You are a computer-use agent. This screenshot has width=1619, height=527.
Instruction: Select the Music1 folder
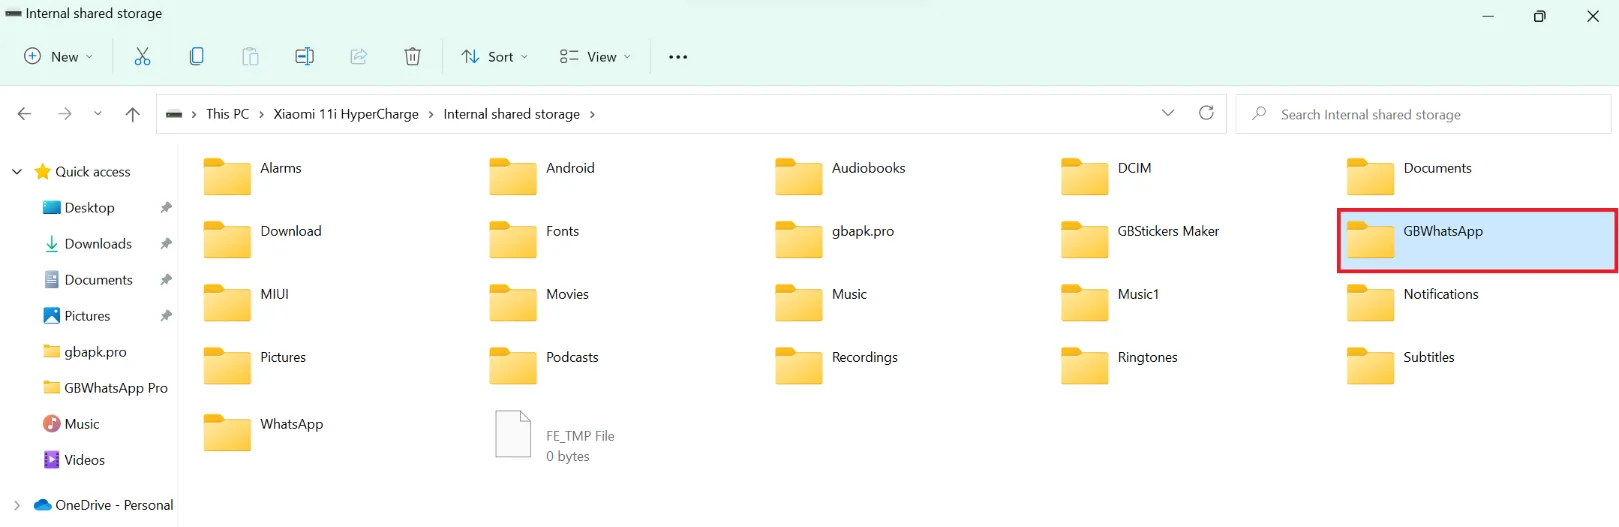pyautogui.click(x=1110, y=303)
